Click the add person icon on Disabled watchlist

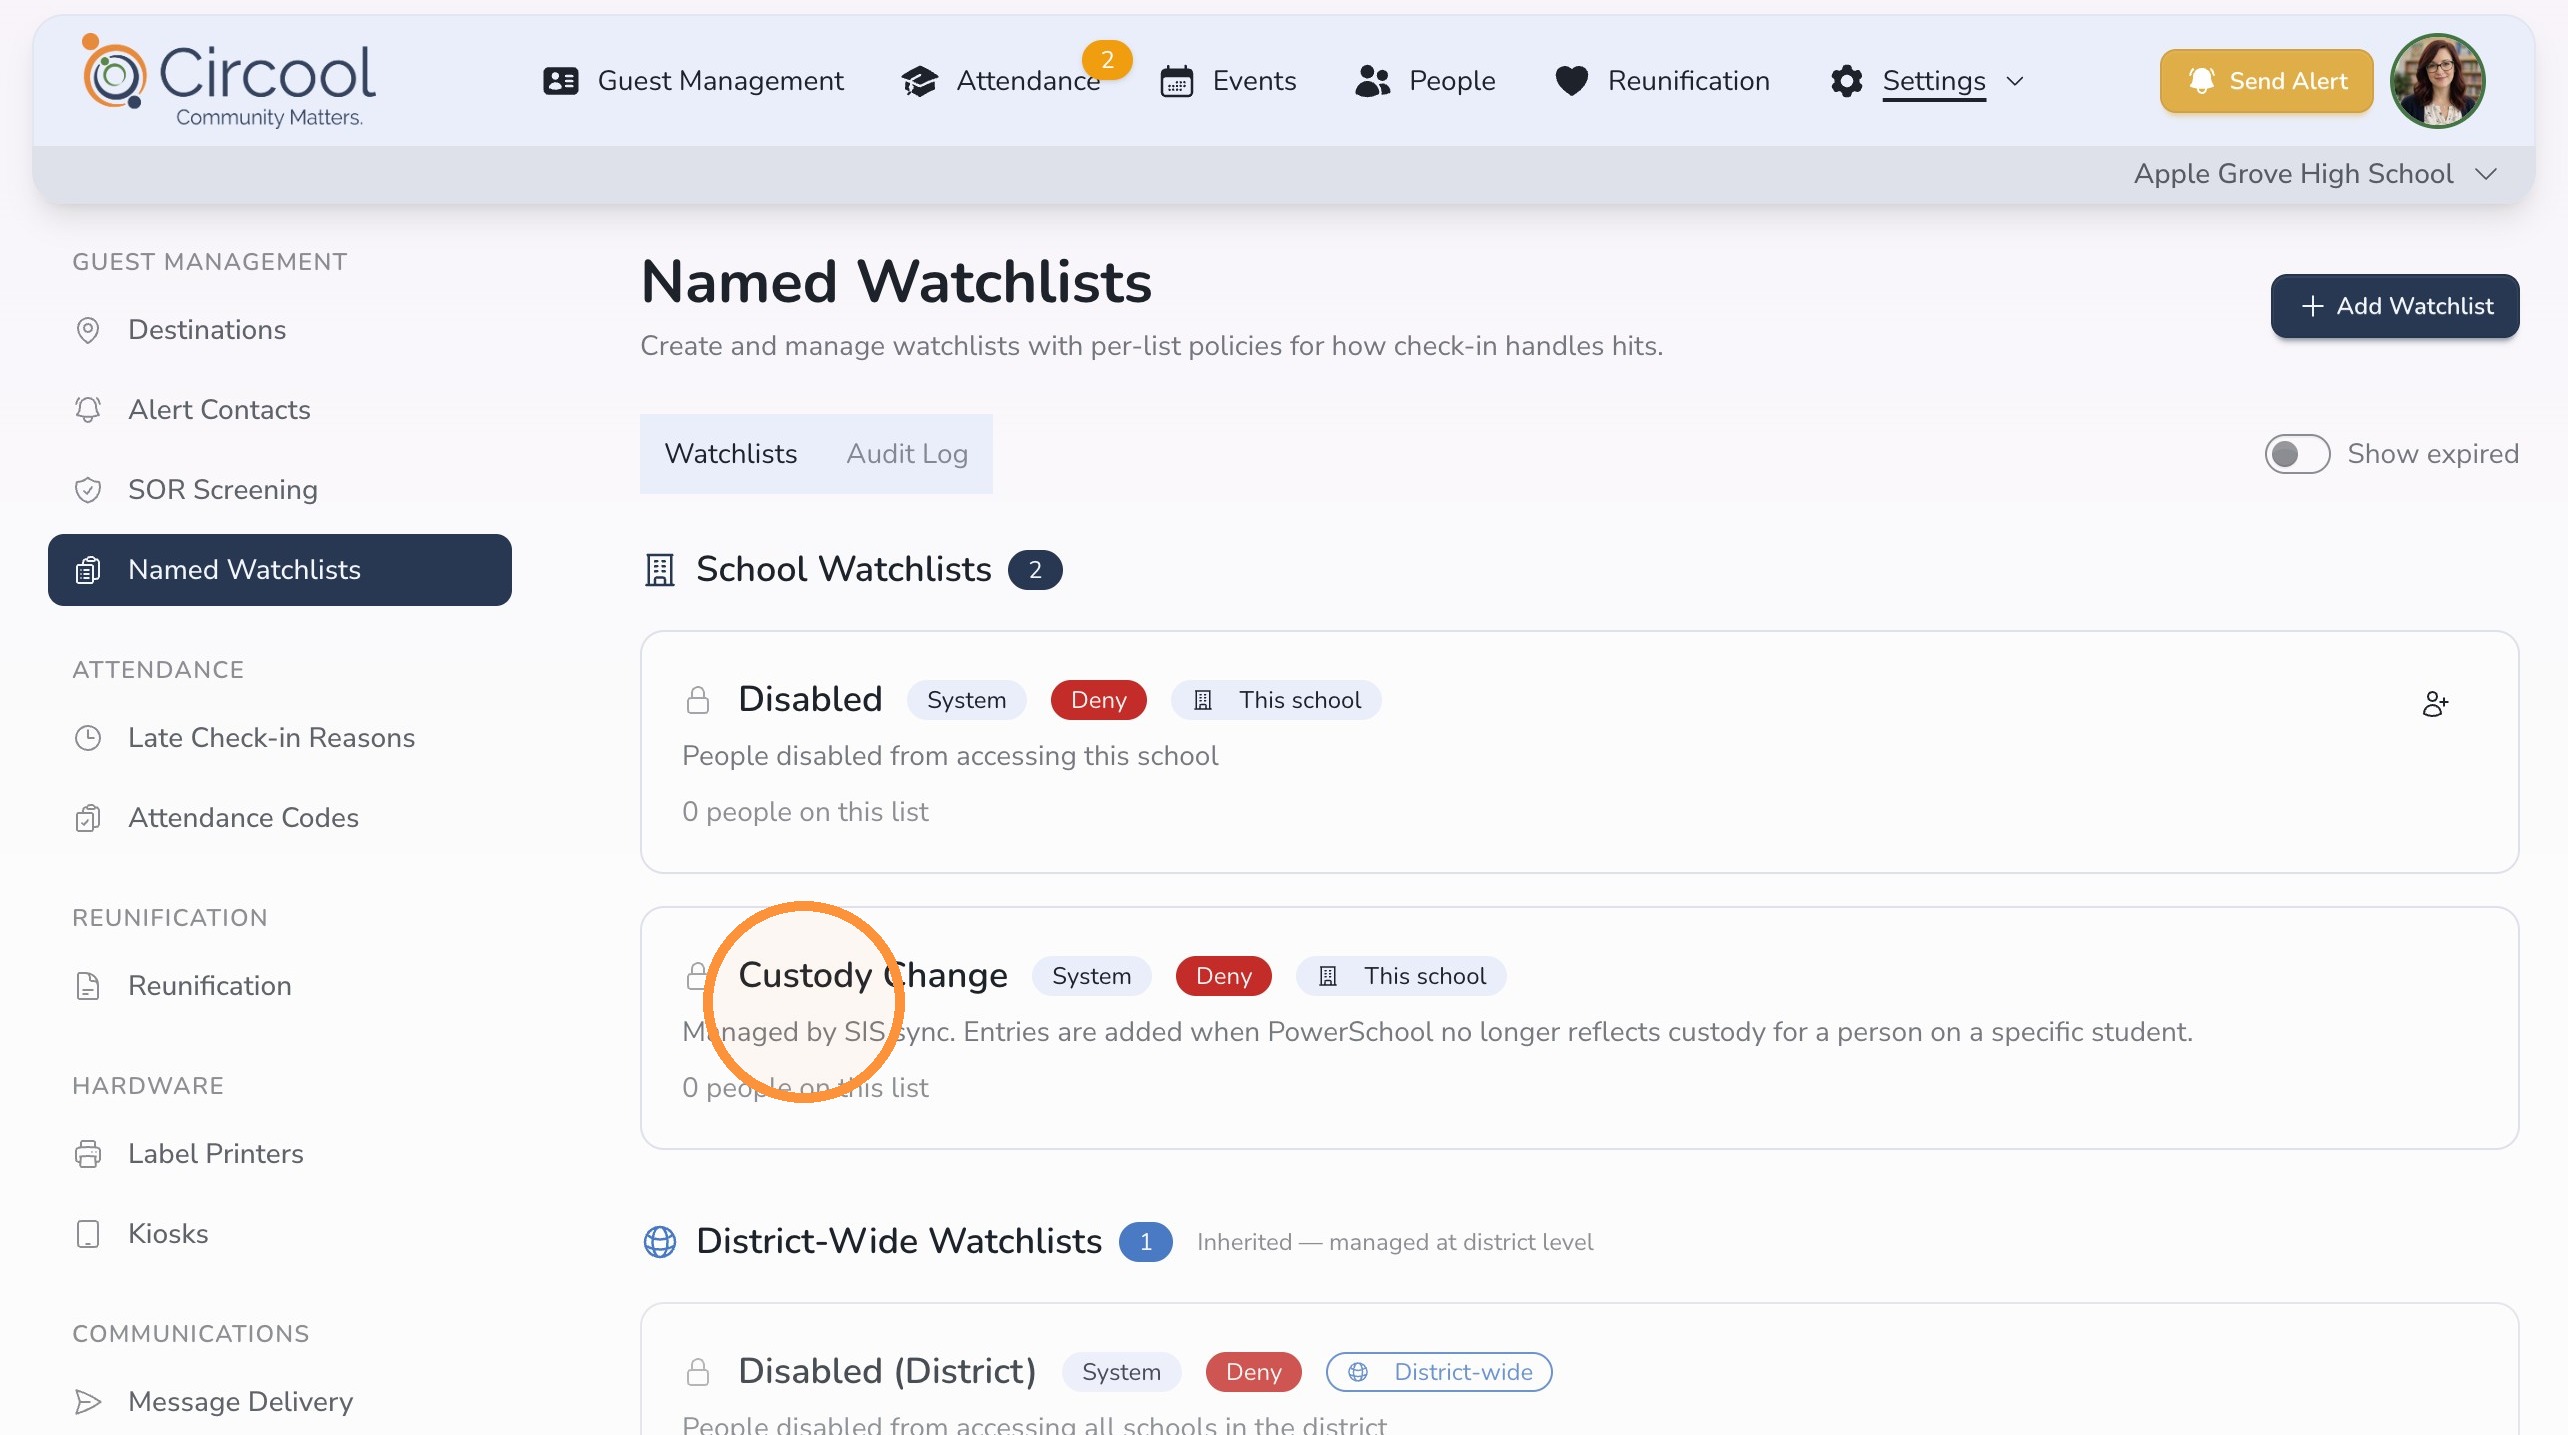(x=2435, y=704)
